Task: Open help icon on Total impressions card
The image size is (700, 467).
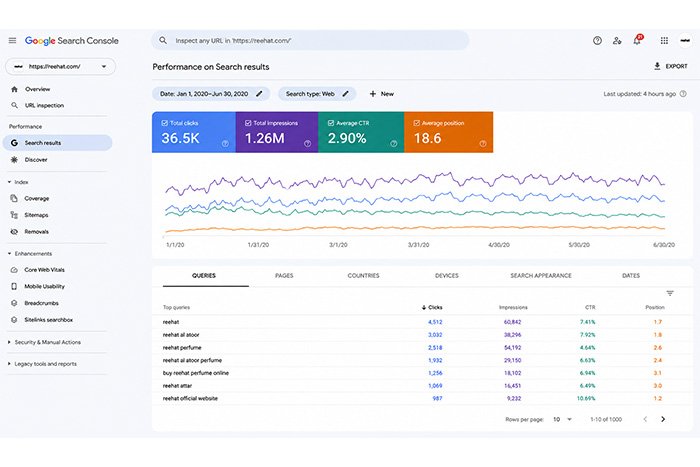Action: pos(308,143)
